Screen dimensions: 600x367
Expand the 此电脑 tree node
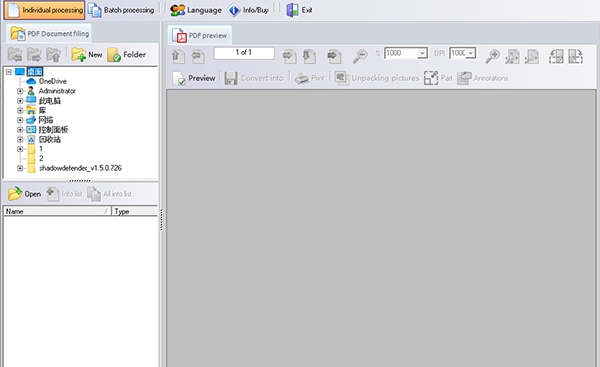(20, 101)
